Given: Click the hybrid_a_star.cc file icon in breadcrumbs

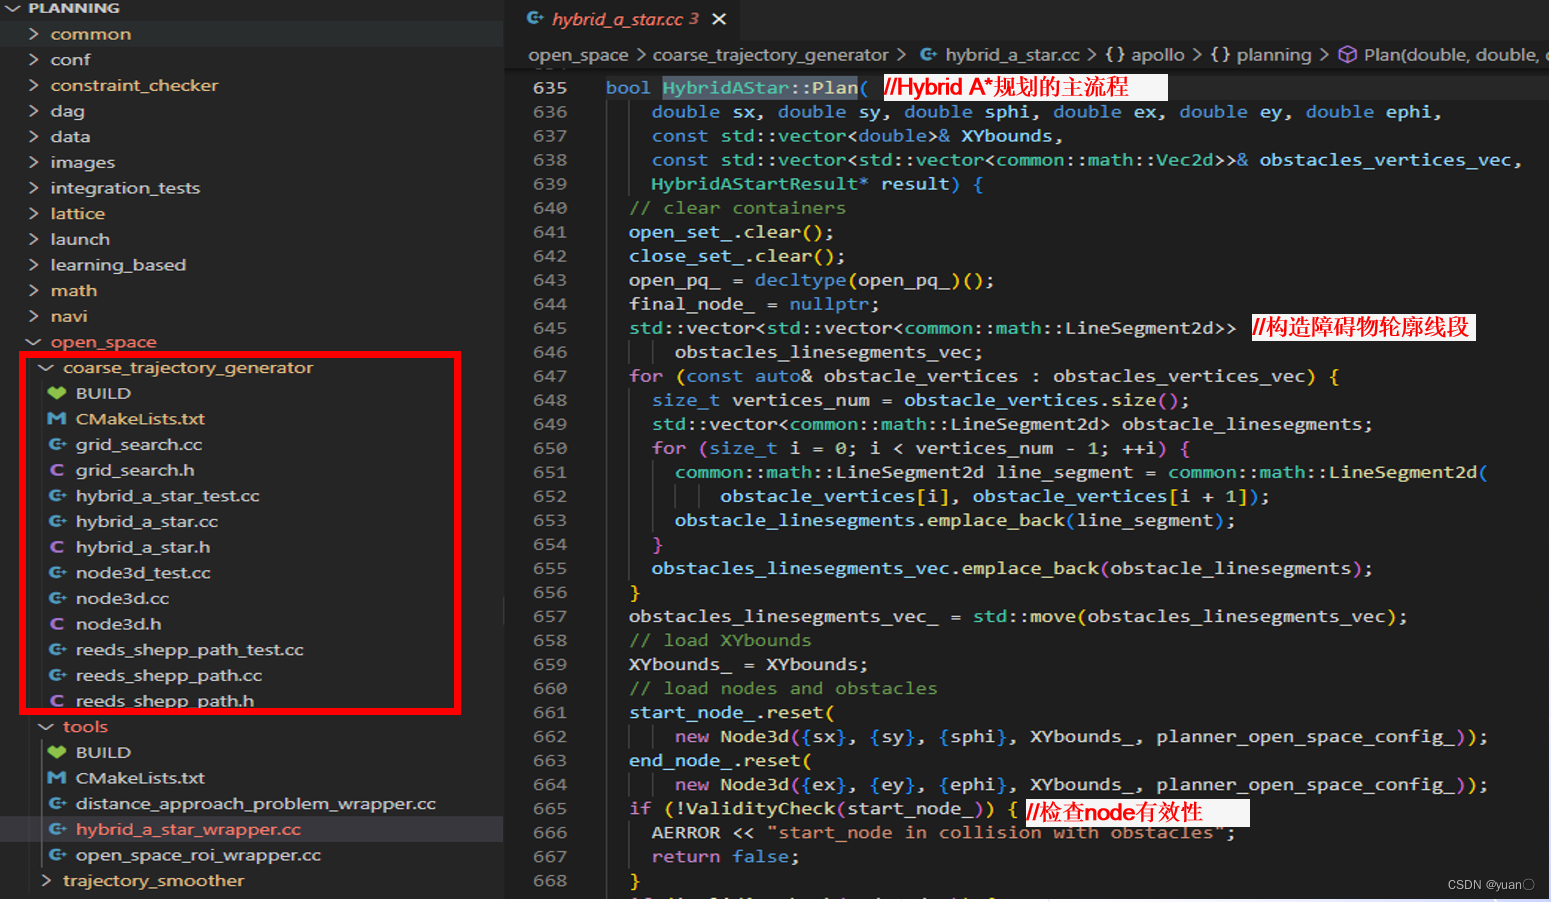Looking at the screenshot, I should (x=929, y=55).
